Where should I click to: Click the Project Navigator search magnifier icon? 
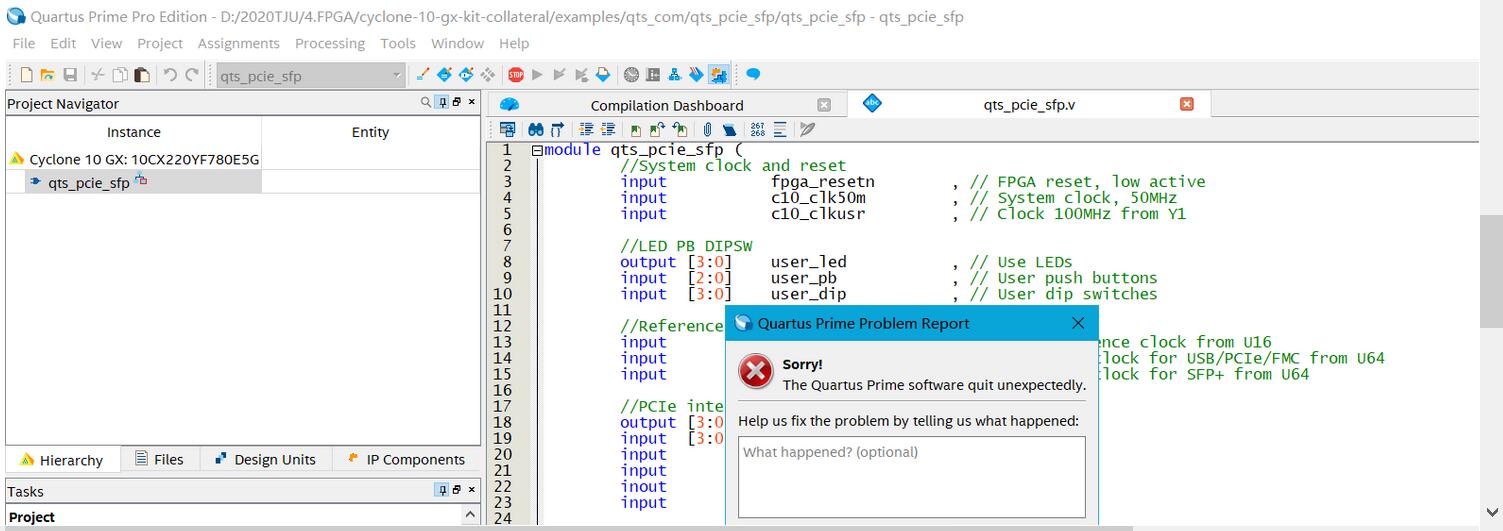[426, 102]
